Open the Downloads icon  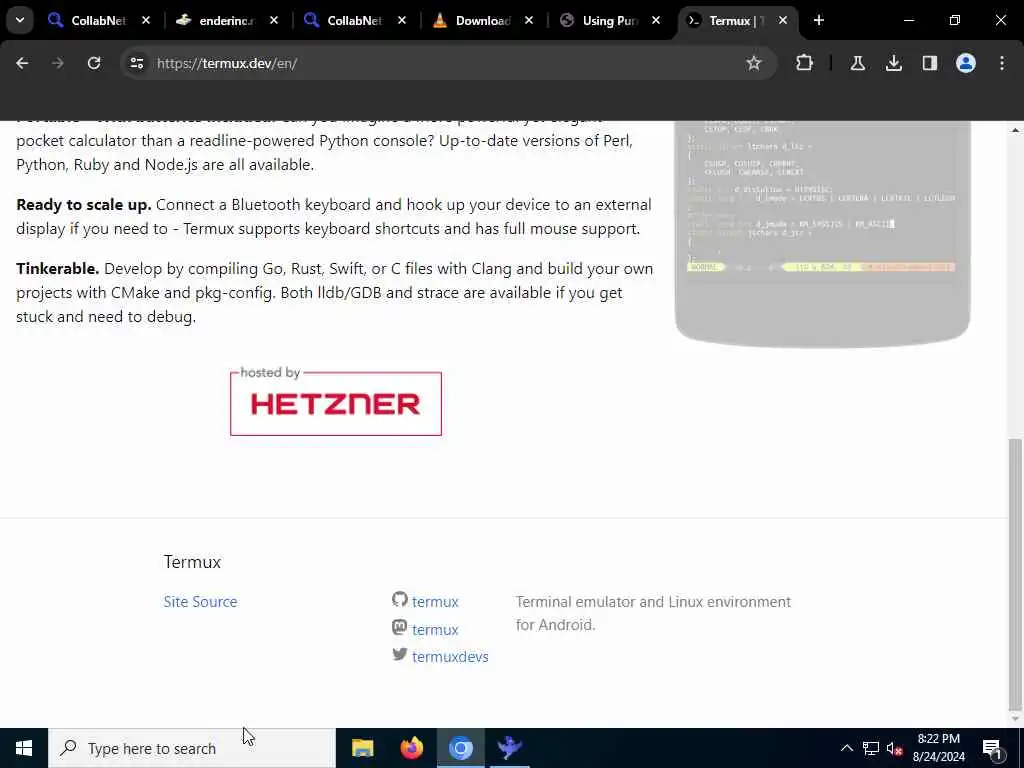894,63
